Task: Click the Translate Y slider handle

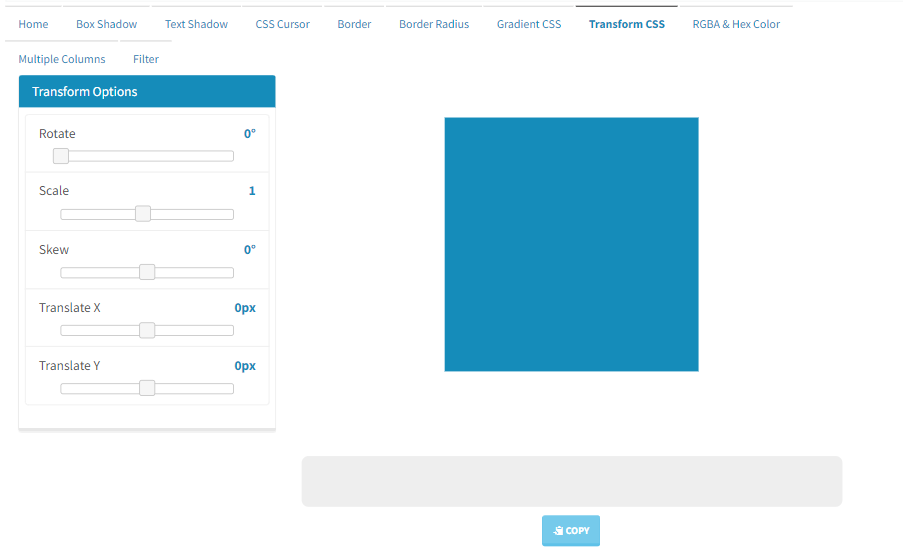Action: click(x=147, y=388)
